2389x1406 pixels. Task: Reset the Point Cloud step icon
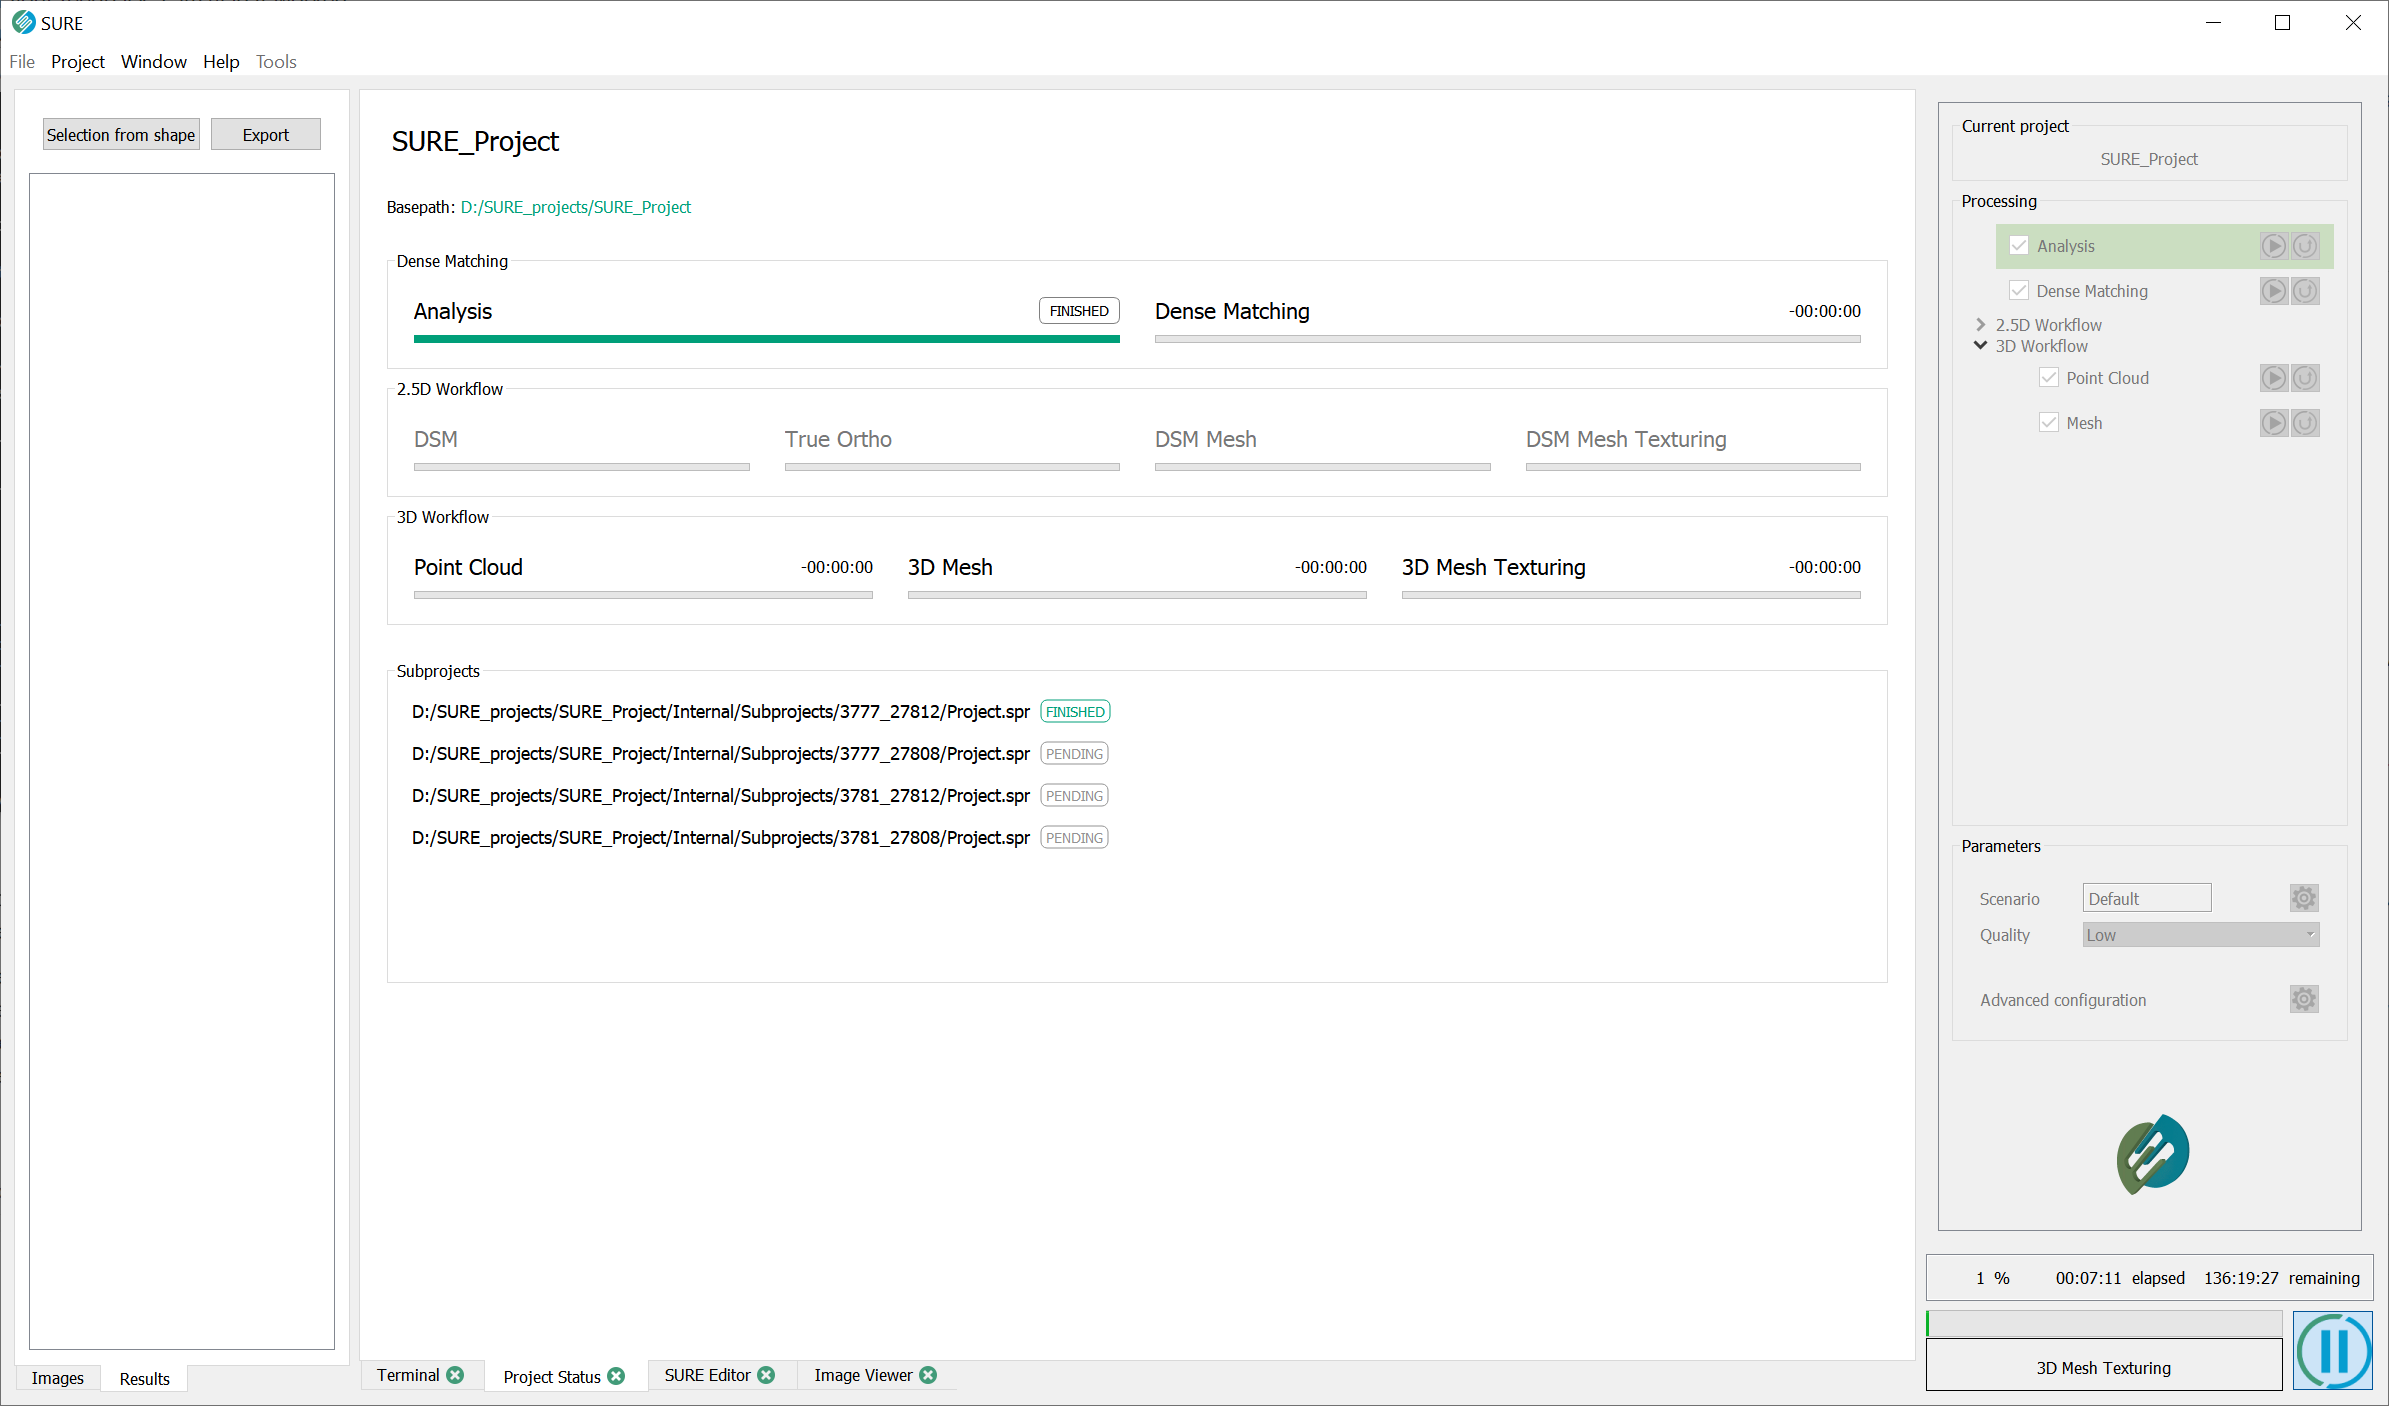tap(2305, 378)
